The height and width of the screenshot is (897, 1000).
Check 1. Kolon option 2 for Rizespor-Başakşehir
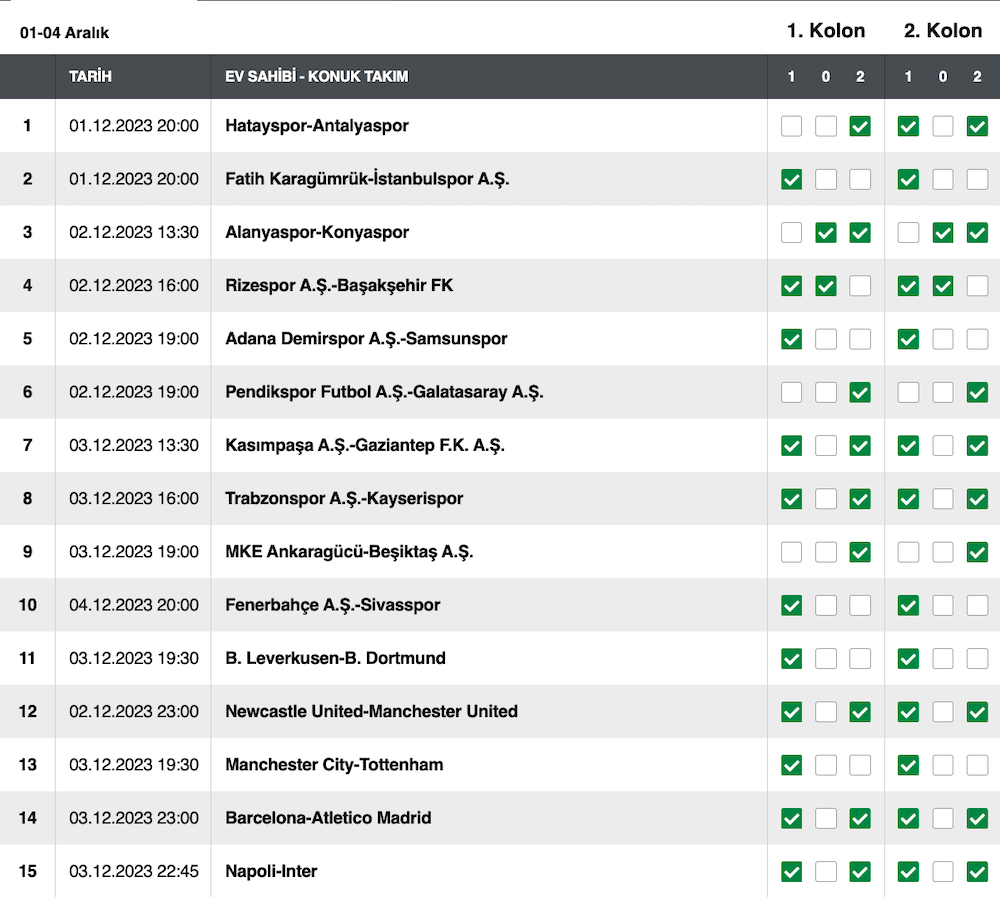tap(860, 286)
